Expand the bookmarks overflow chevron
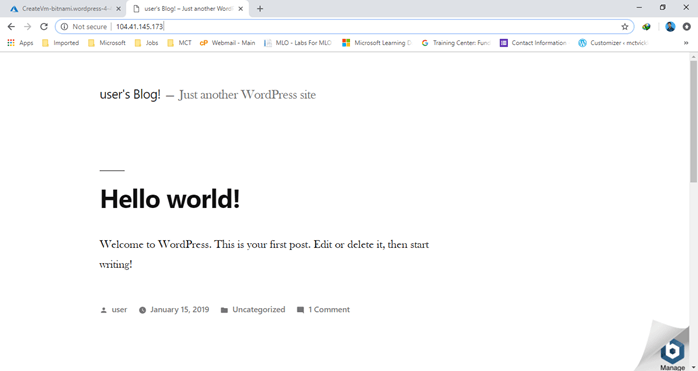The width and height of the screenshot is (698, 371). (x=686, y=43)
